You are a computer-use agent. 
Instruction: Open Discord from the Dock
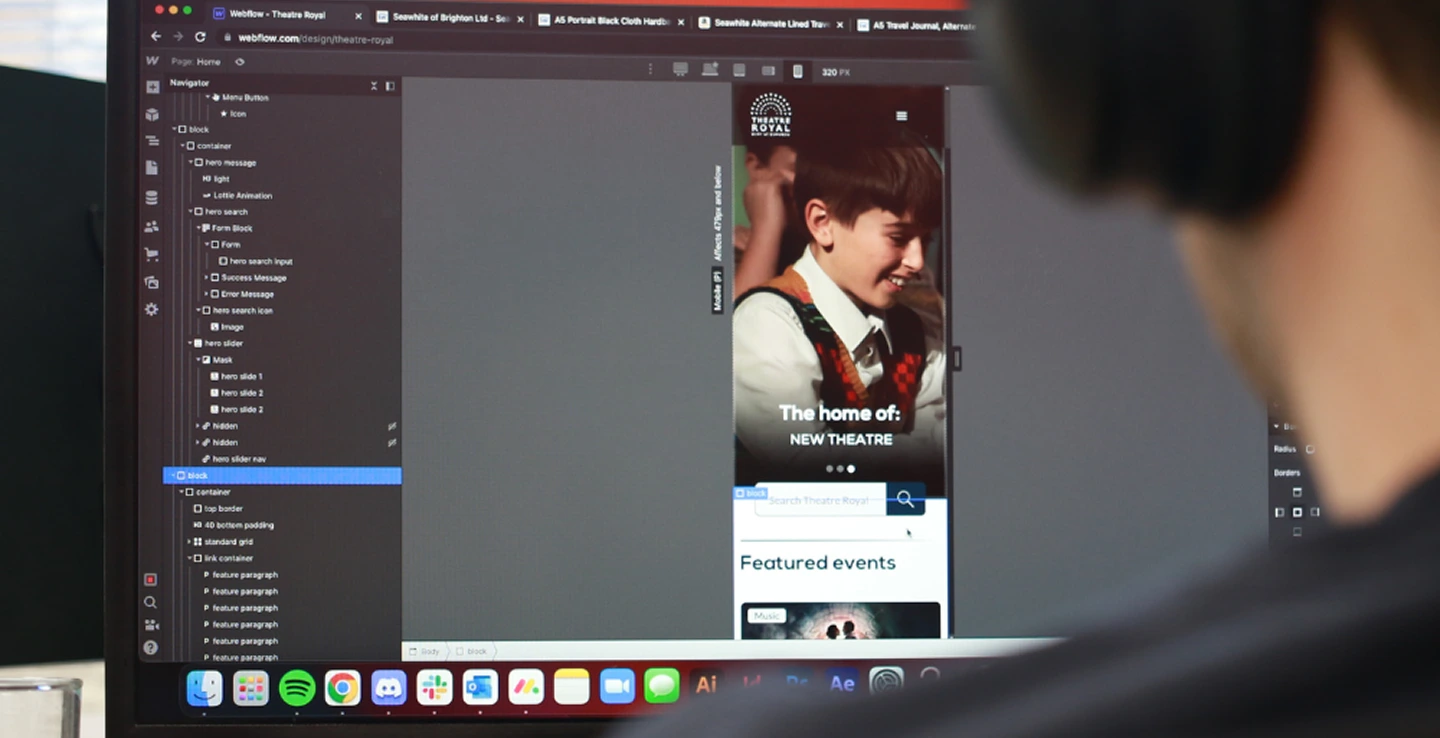[388, 687]
